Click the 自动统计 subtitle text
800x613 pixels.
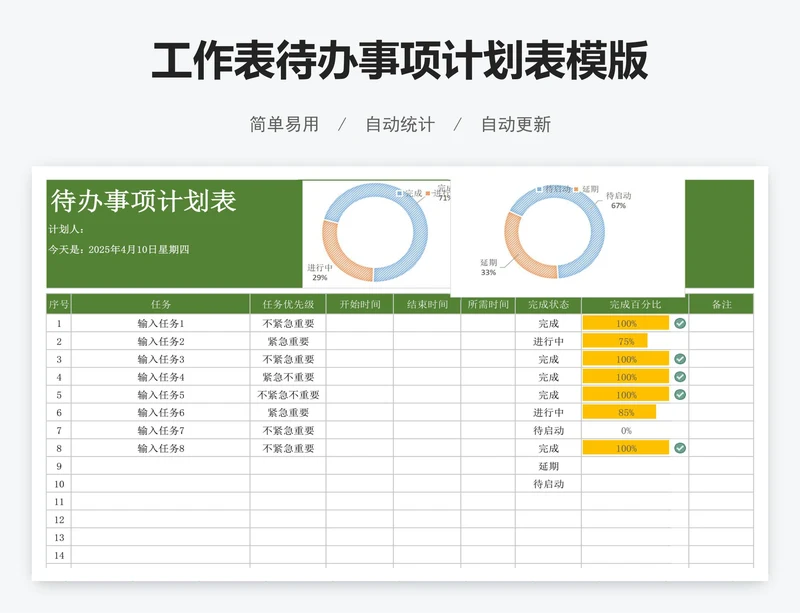click(400, 124)
